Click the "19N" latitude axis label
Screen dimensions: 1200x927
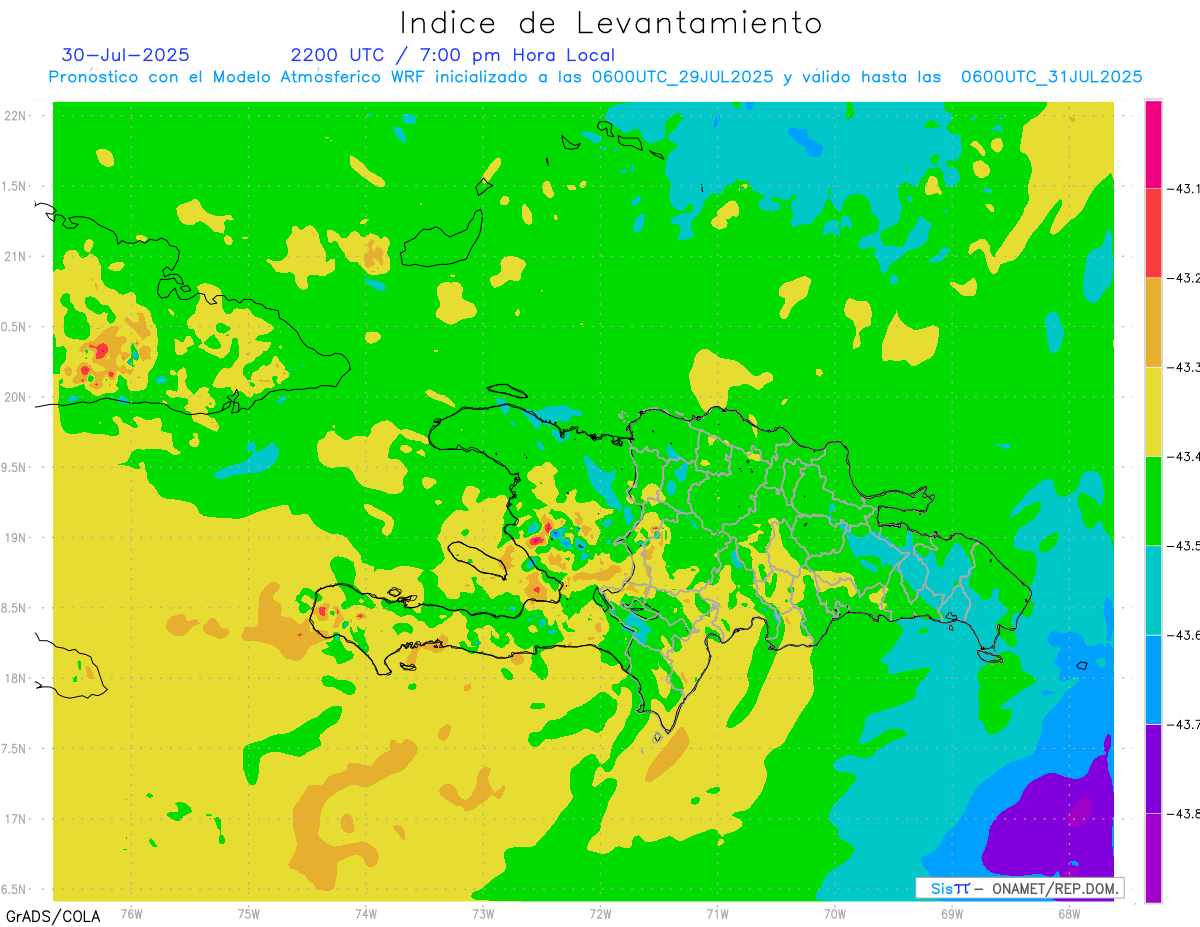pos(16,537)
